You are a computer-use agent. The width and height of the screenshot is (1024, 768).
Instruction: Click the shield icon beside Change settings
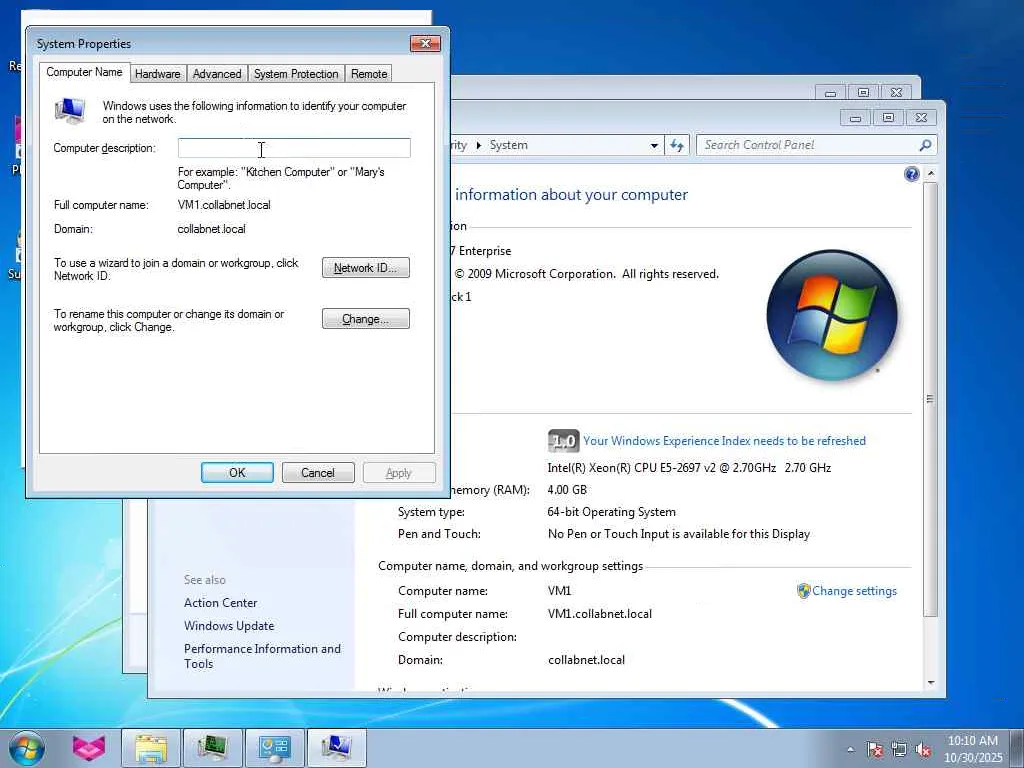tap(803, 591)
